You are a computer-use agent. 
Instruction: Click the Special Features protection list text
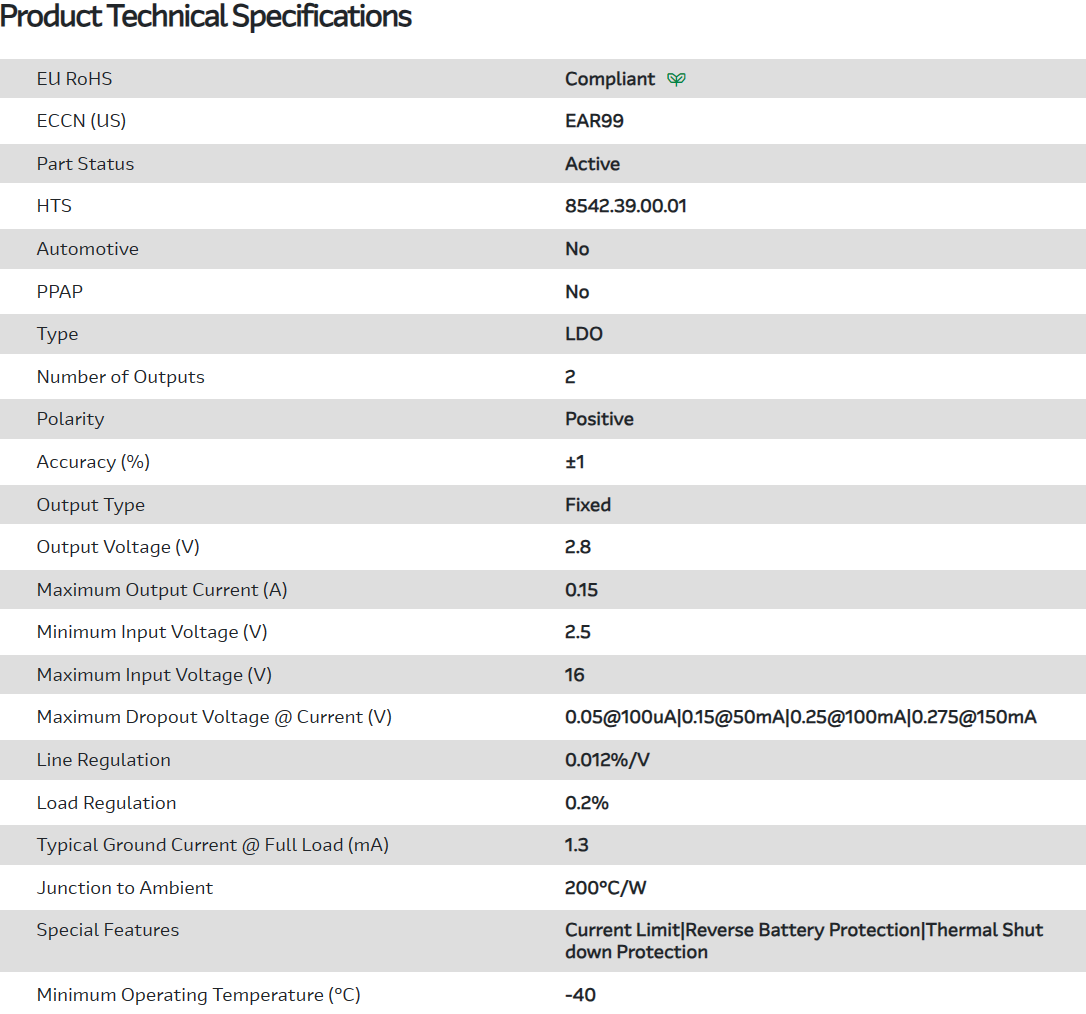coord(803,940)
